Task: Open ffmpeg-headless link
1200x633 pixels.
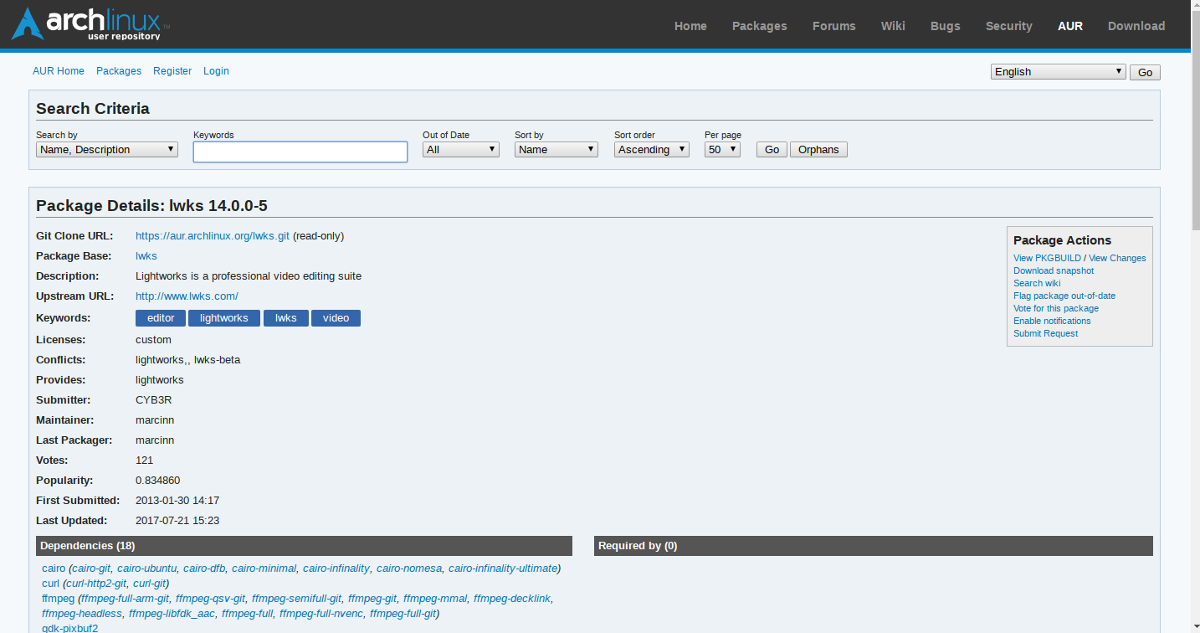Action: point(82,613)
